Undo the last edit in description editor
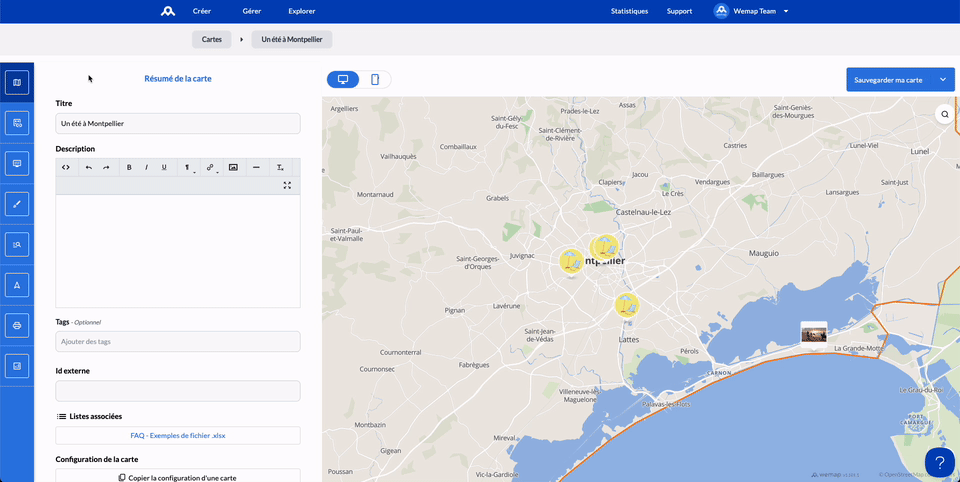960x482 pixels. pyautogui.click(x=88, y=167)
